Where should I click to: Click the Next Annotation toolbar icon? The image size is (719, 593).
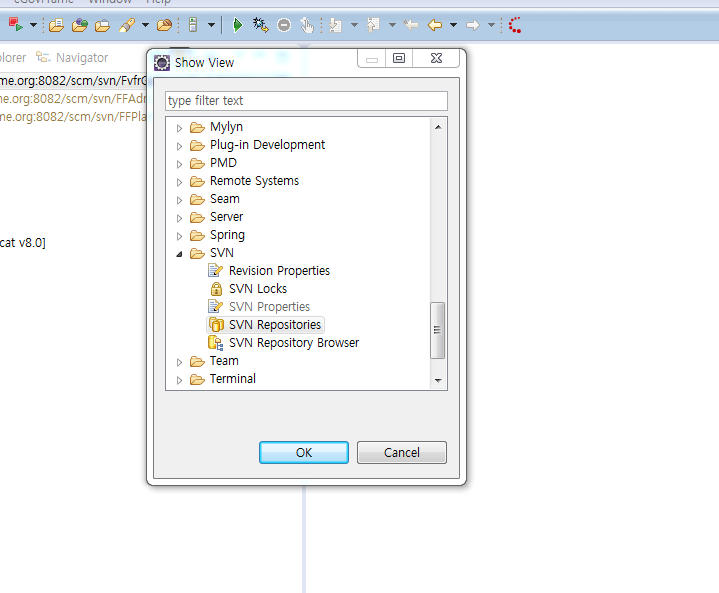(x=336, y=25)
